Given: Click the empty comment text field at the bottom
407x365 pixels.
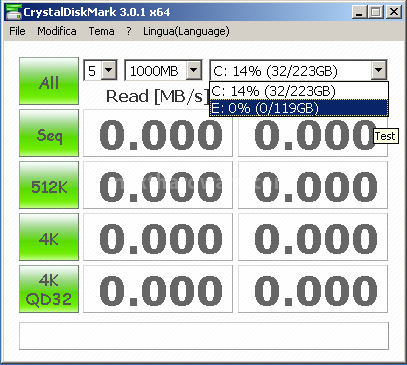Looking at the screenshot, I should pos(204,336).
